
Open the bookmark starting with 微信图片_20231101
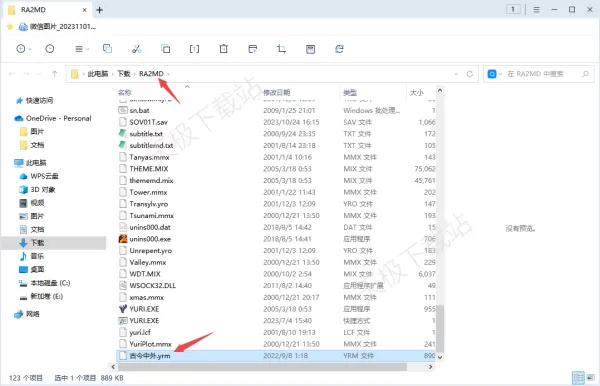click(x=58, y=26)
